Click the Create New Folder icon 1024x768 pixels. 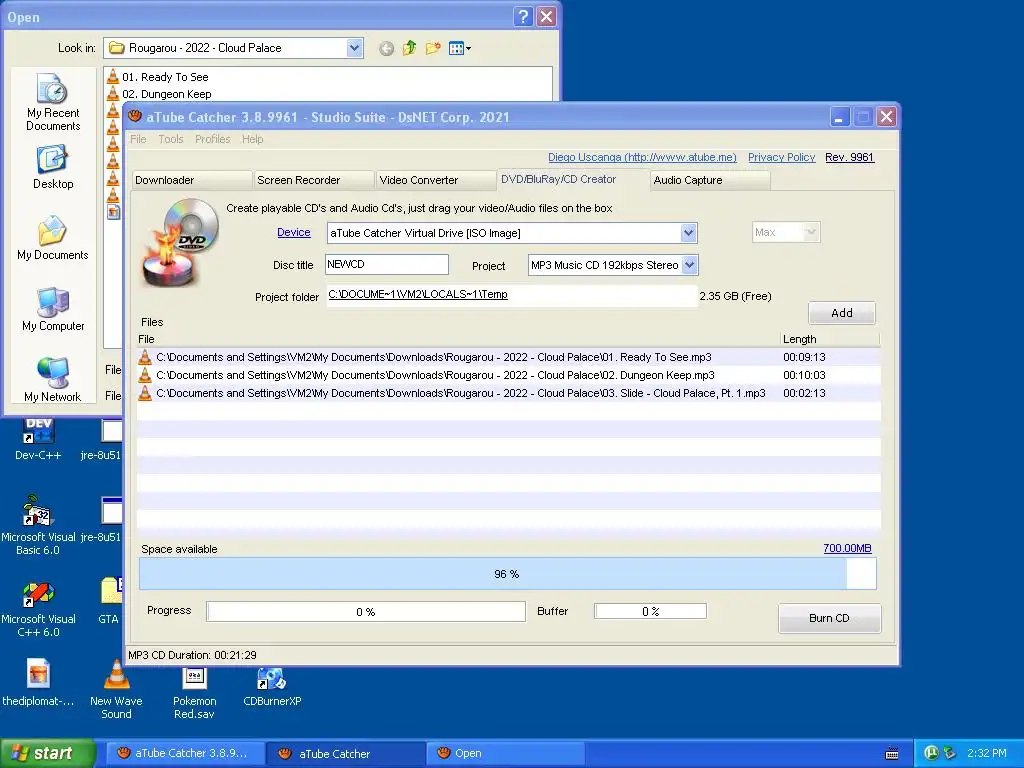pyautogui.click(x=432, y=48)
